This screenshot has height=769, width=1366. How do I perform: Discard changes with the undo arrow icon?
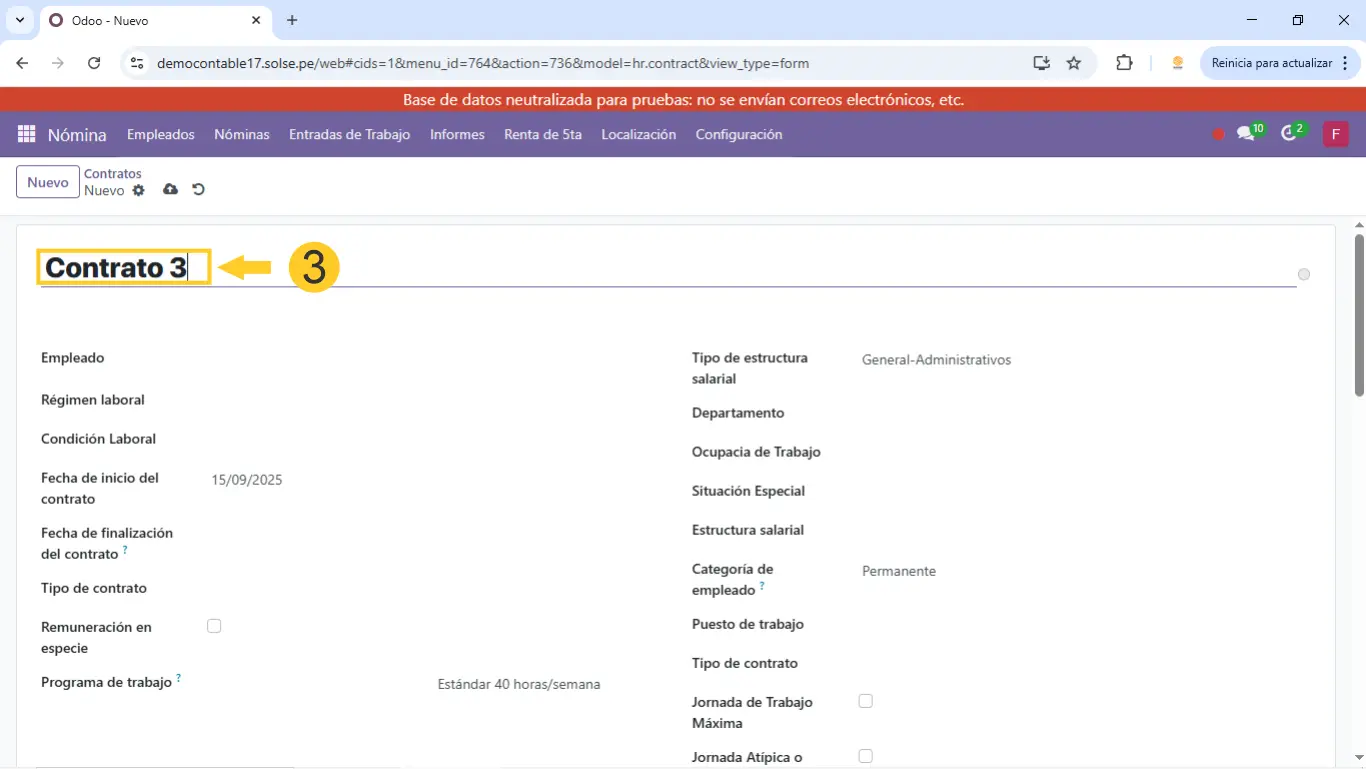[198, 190]
